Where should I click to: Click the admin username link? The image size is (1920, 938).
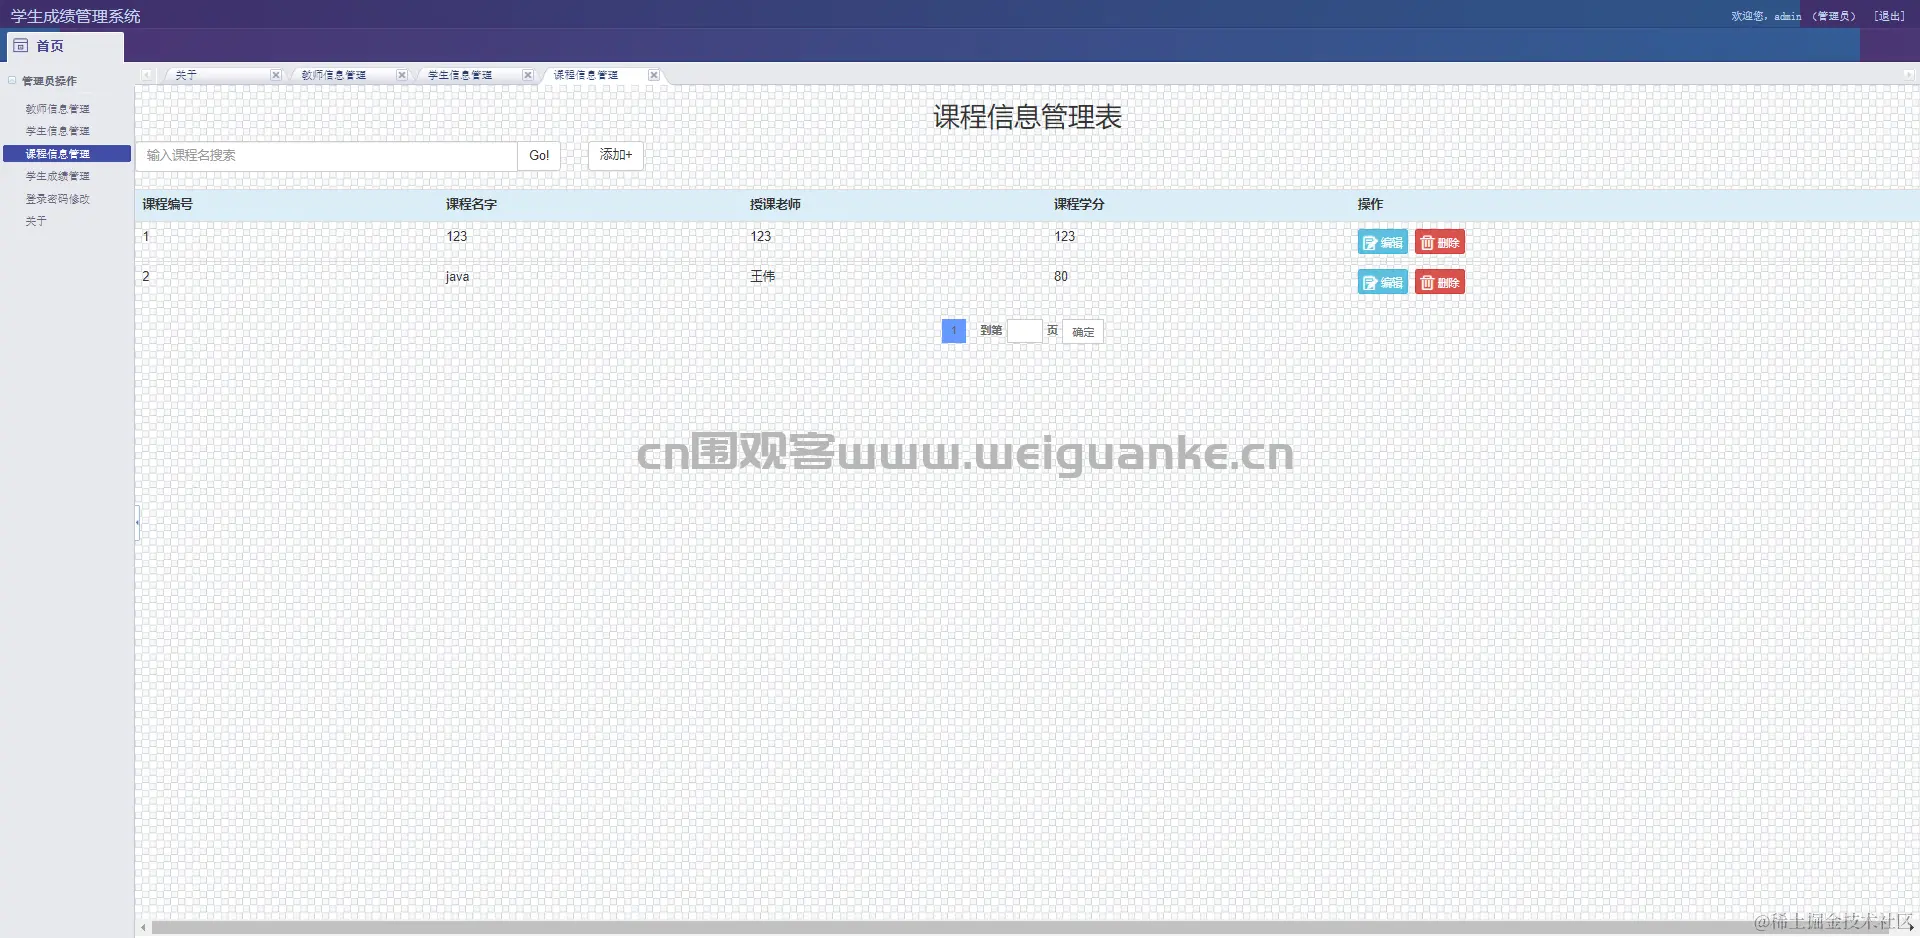(1788, 16)
